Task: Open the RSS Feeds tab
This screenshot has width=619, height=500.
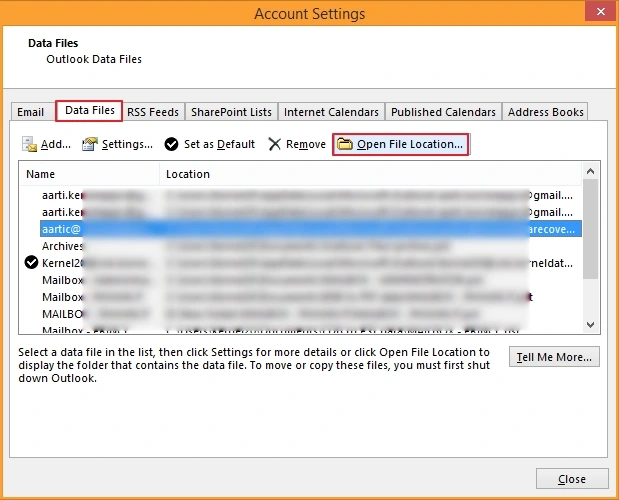Action: click(153, 112)
